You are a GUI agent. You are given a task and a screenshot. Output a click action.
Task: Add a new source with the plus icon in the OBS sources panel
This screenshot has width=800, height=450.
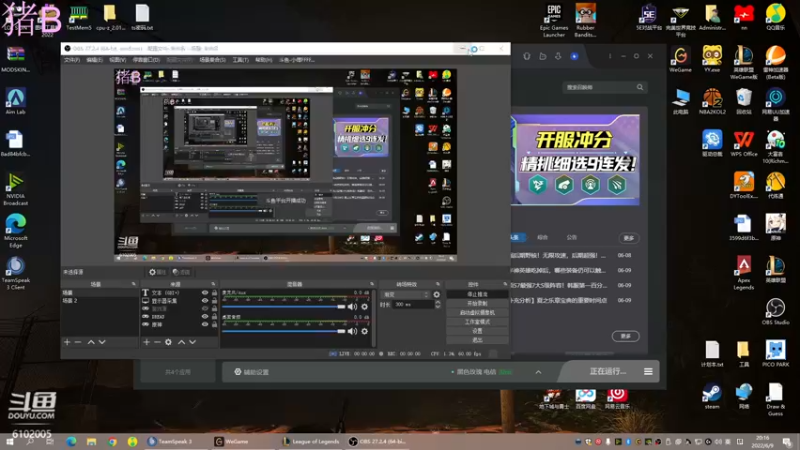coord(146,342)
